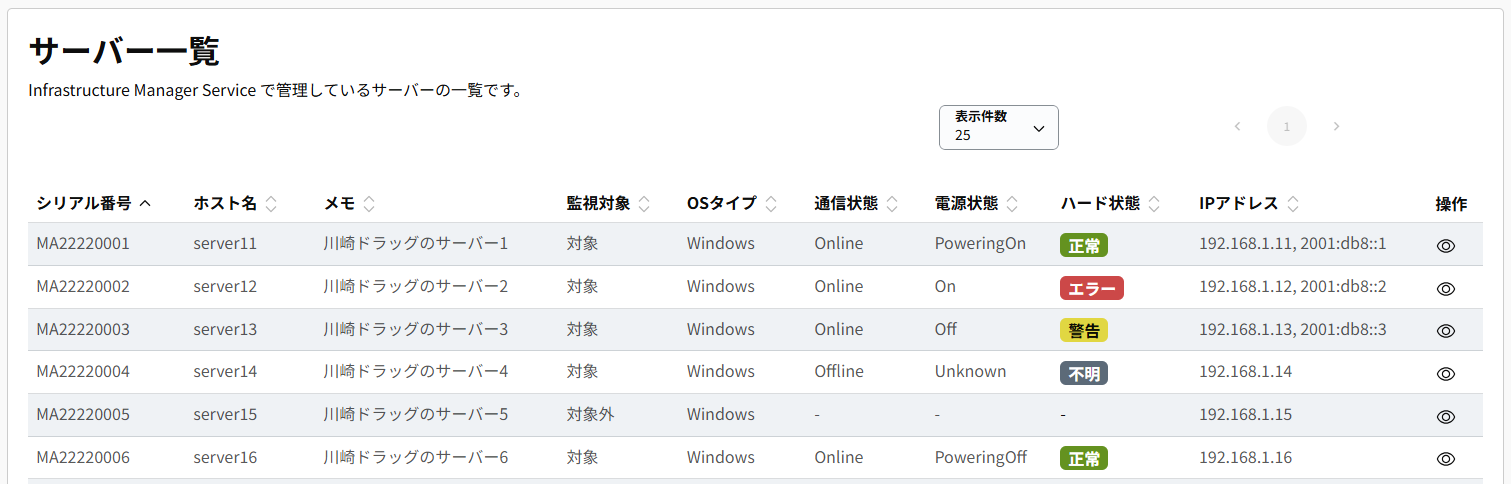
Task: Sort by 電源状態 sort arrows
Action: pyautogui.click(x=1012, y=204)
